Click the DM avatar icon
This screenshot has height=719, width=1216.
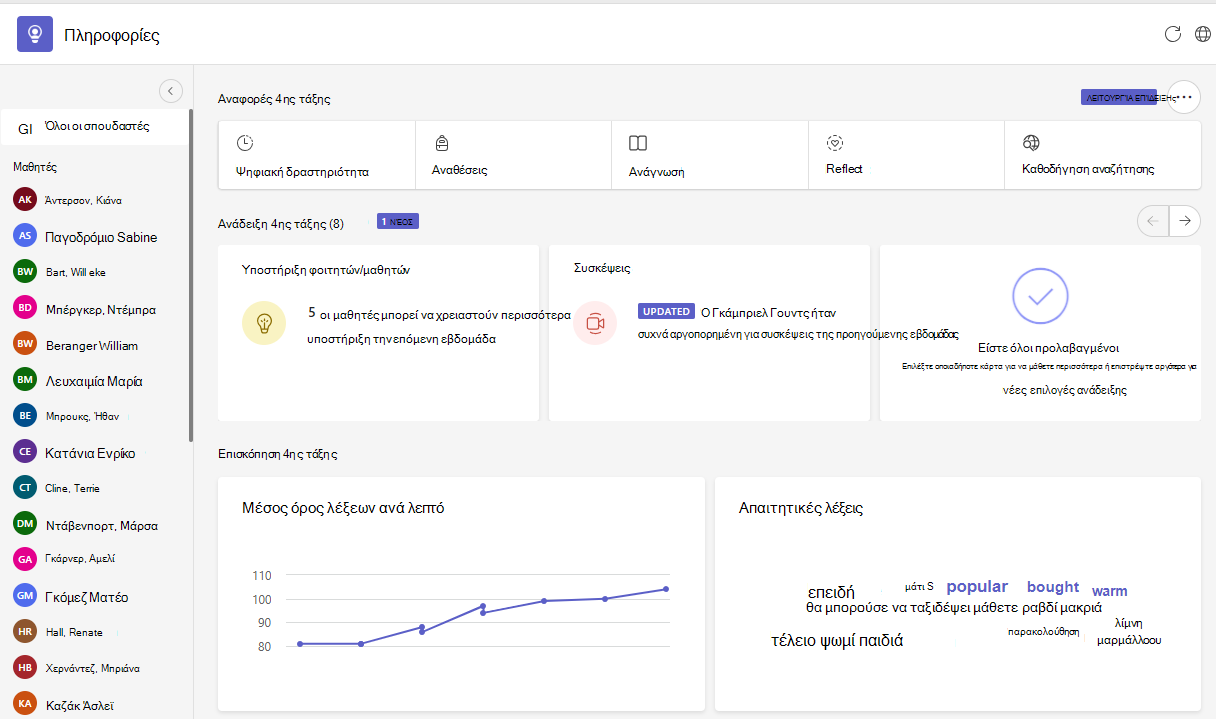(x=25, y=524)
